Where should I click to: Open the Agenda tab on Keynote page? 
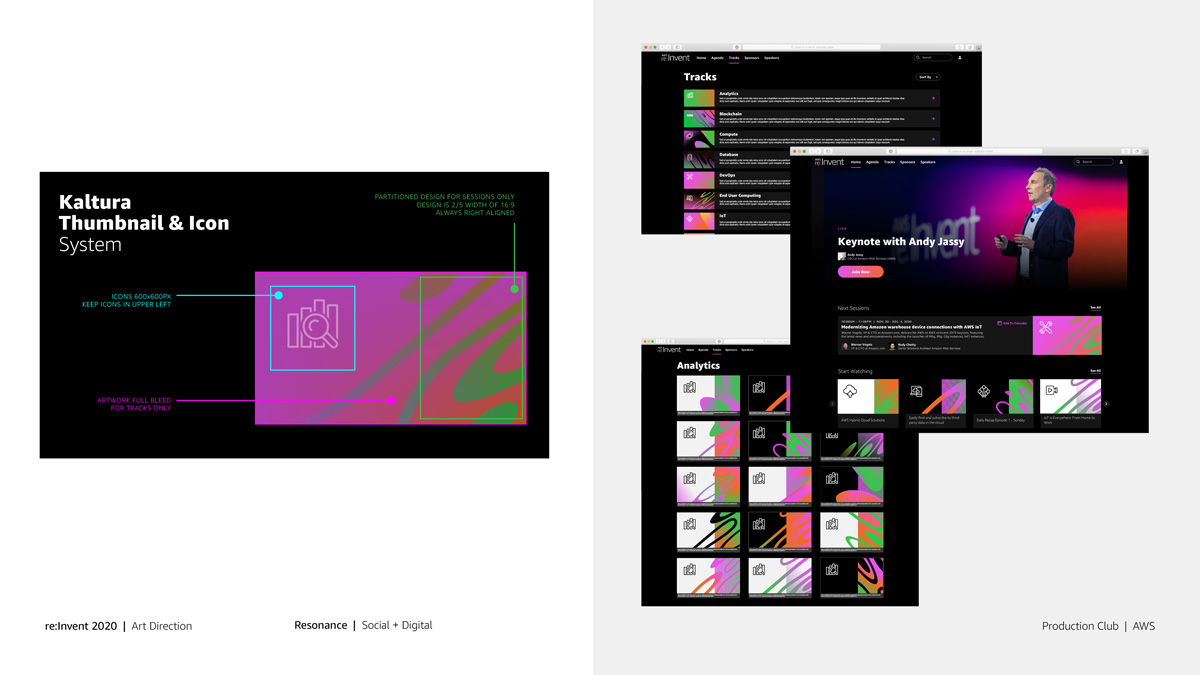tap(872, 162)
